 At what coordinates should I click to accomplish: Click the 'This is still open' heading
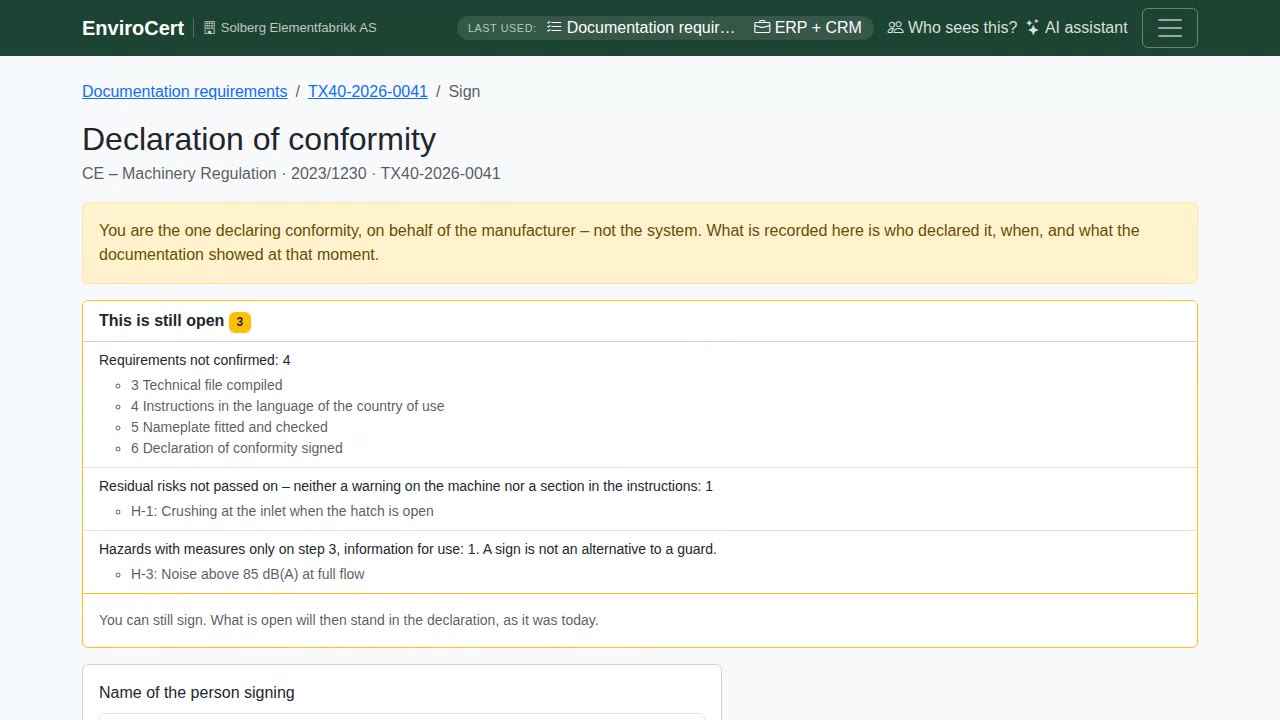[162, 320]
